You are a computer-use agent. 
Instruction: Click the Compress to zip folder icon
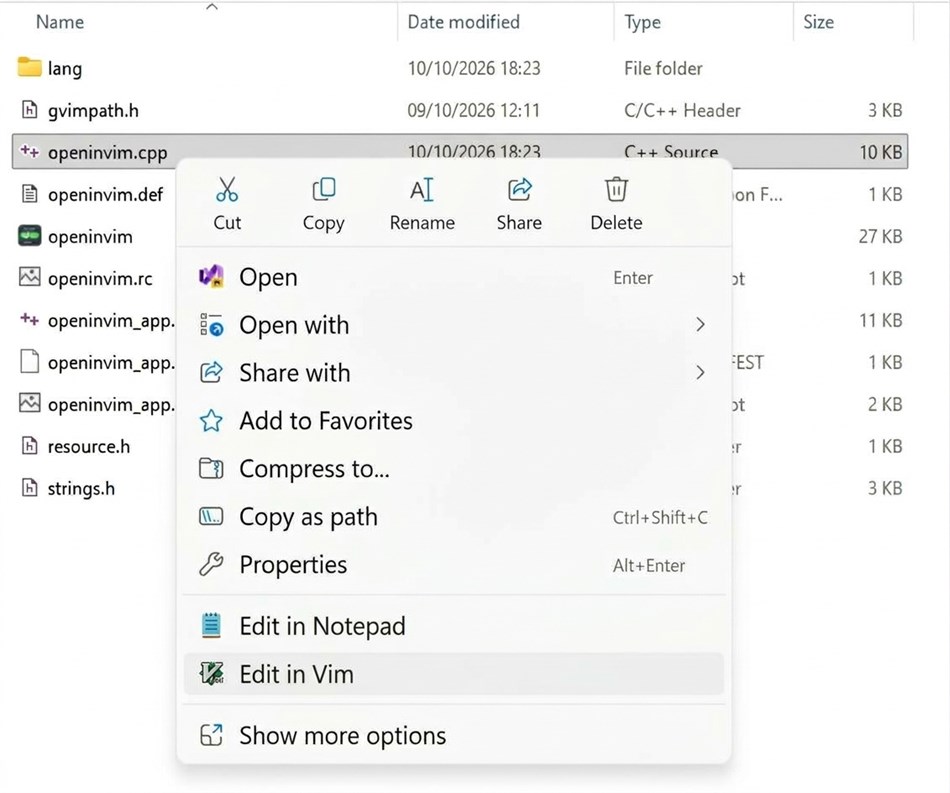(x=211, y=468)
